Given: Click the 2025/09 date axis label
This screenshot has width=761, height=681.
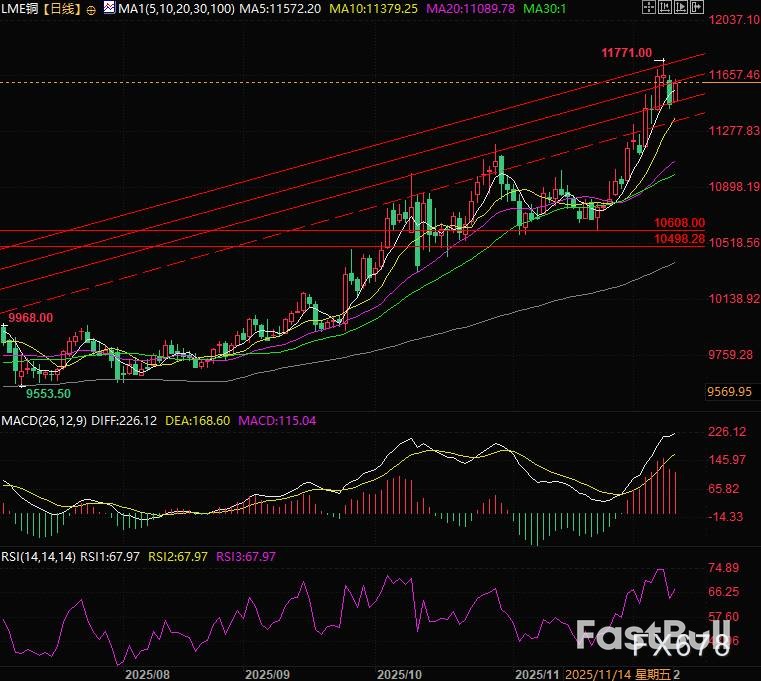Looking at the screenshot, I should tap(267, 674).
